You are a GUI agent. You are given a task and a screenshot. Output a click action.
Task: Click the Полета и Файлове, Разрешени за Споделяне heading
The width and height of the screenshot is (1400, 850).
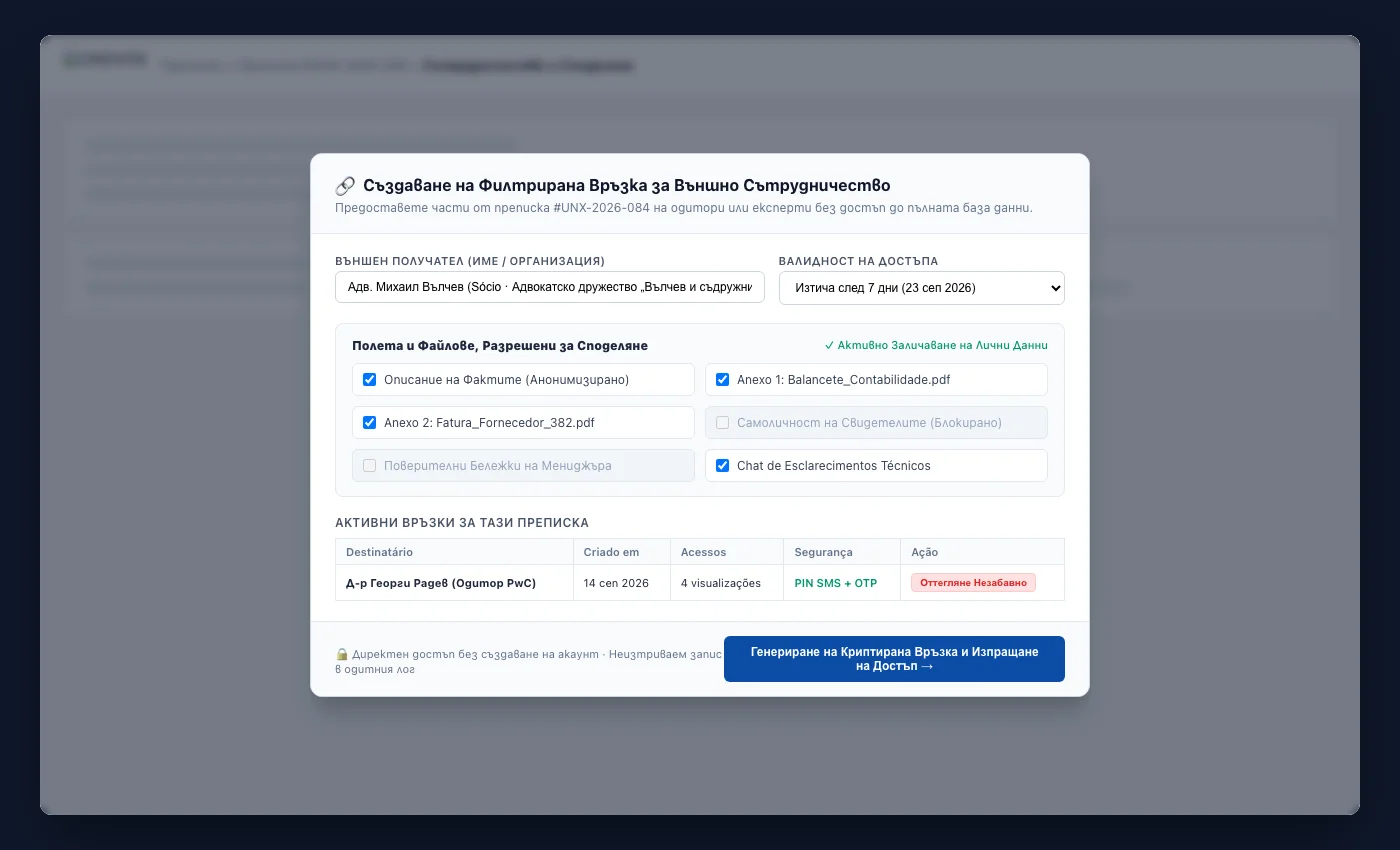(x=500, y=346)
